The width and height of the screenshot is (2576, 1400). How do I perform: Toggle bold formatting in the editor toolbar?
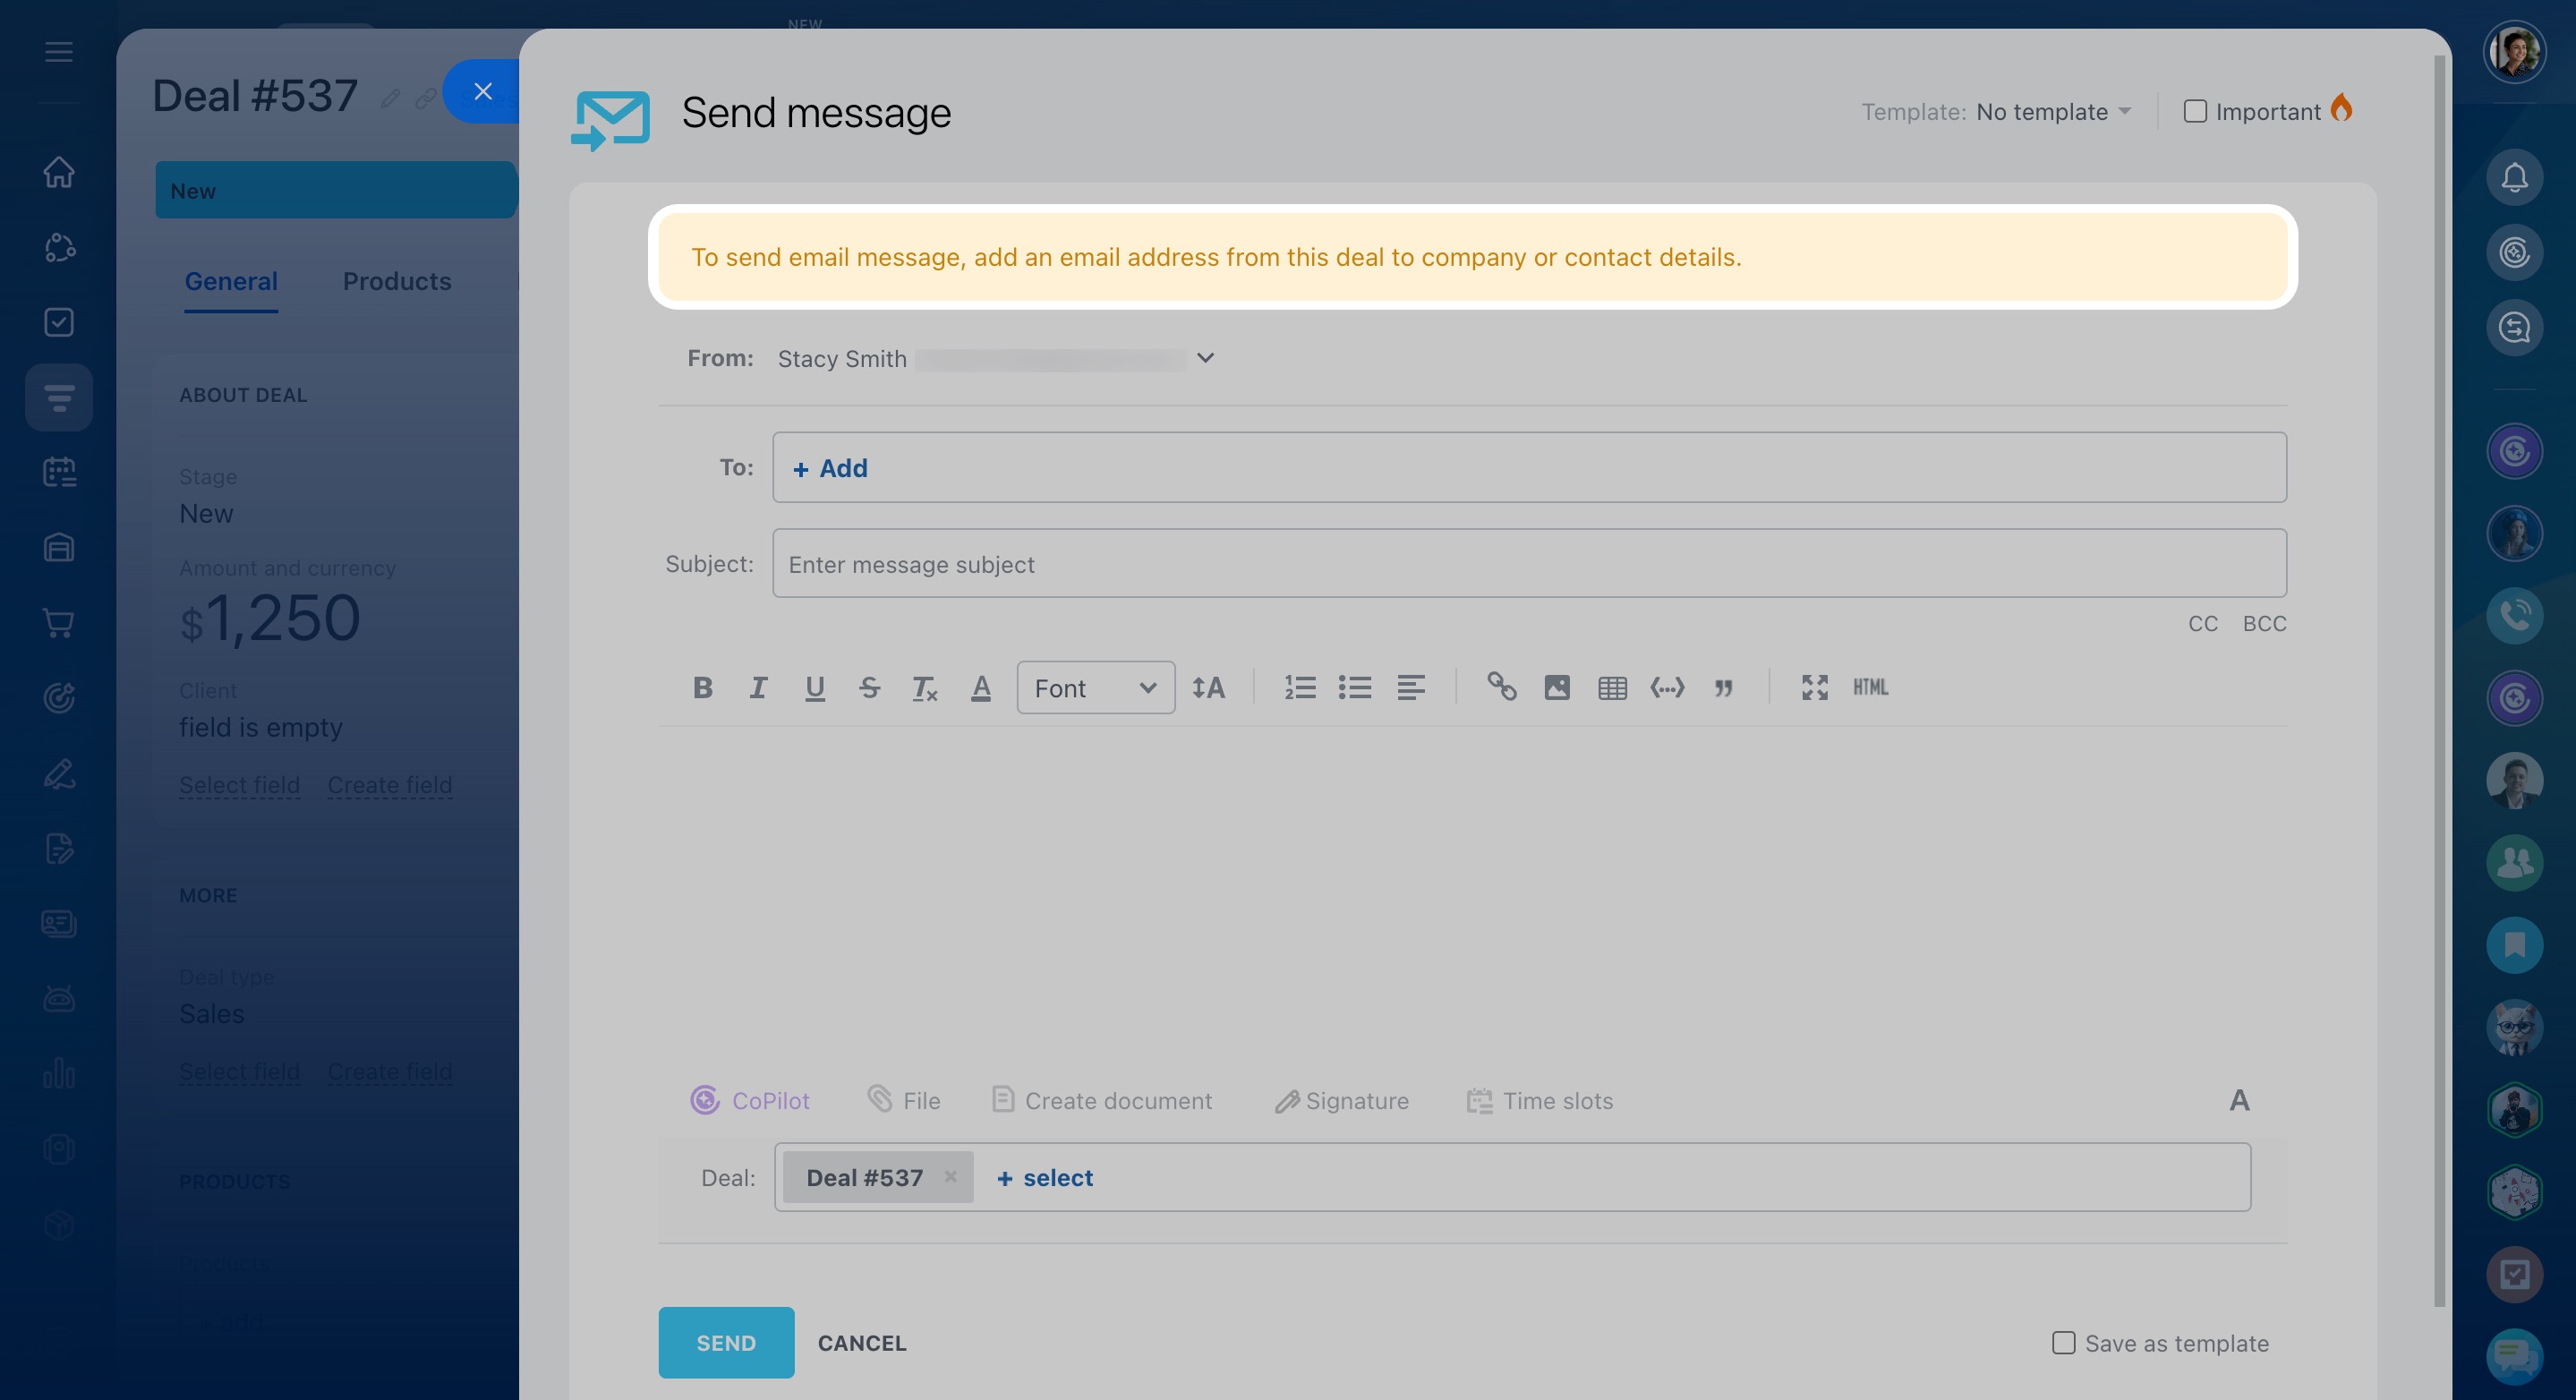(x=702, y=687)
